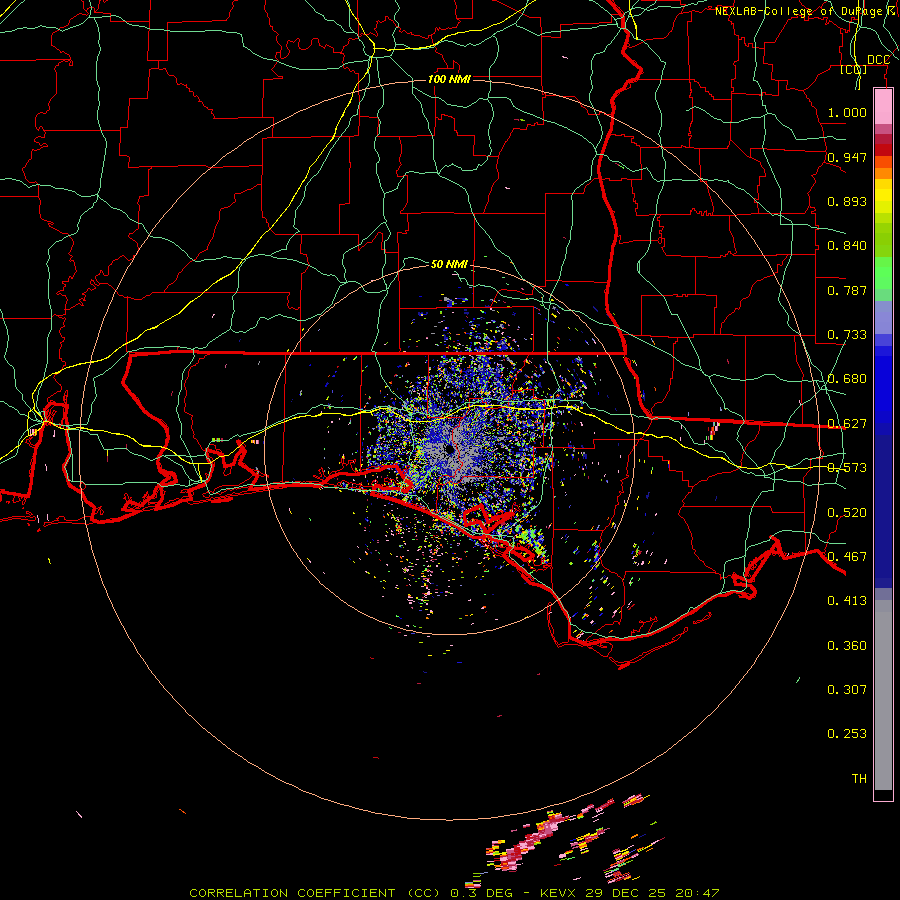900x900 pixels.
Task: Pick the red segment of the color scale
Action: [883, 150]
